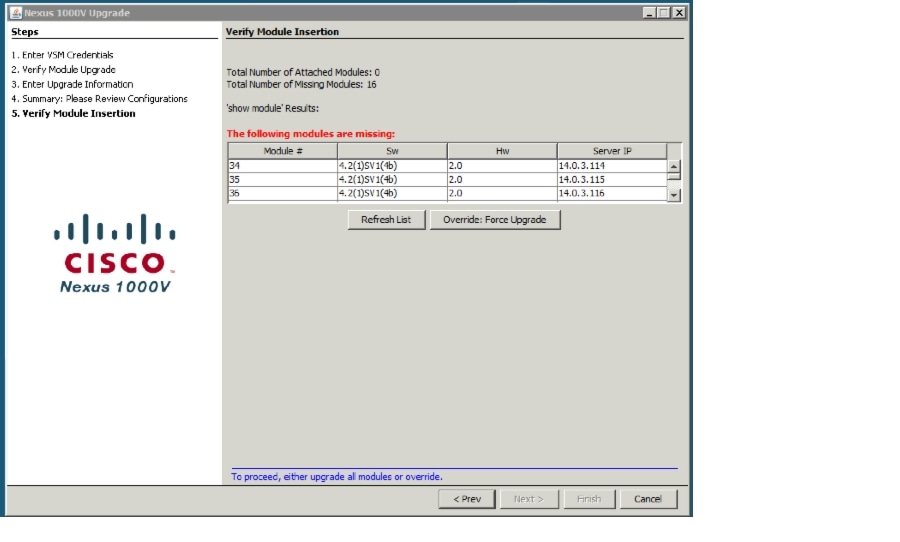Click the Cisco Nexus 1000V logo
900x542 pixels.
(x=115, y=253)
